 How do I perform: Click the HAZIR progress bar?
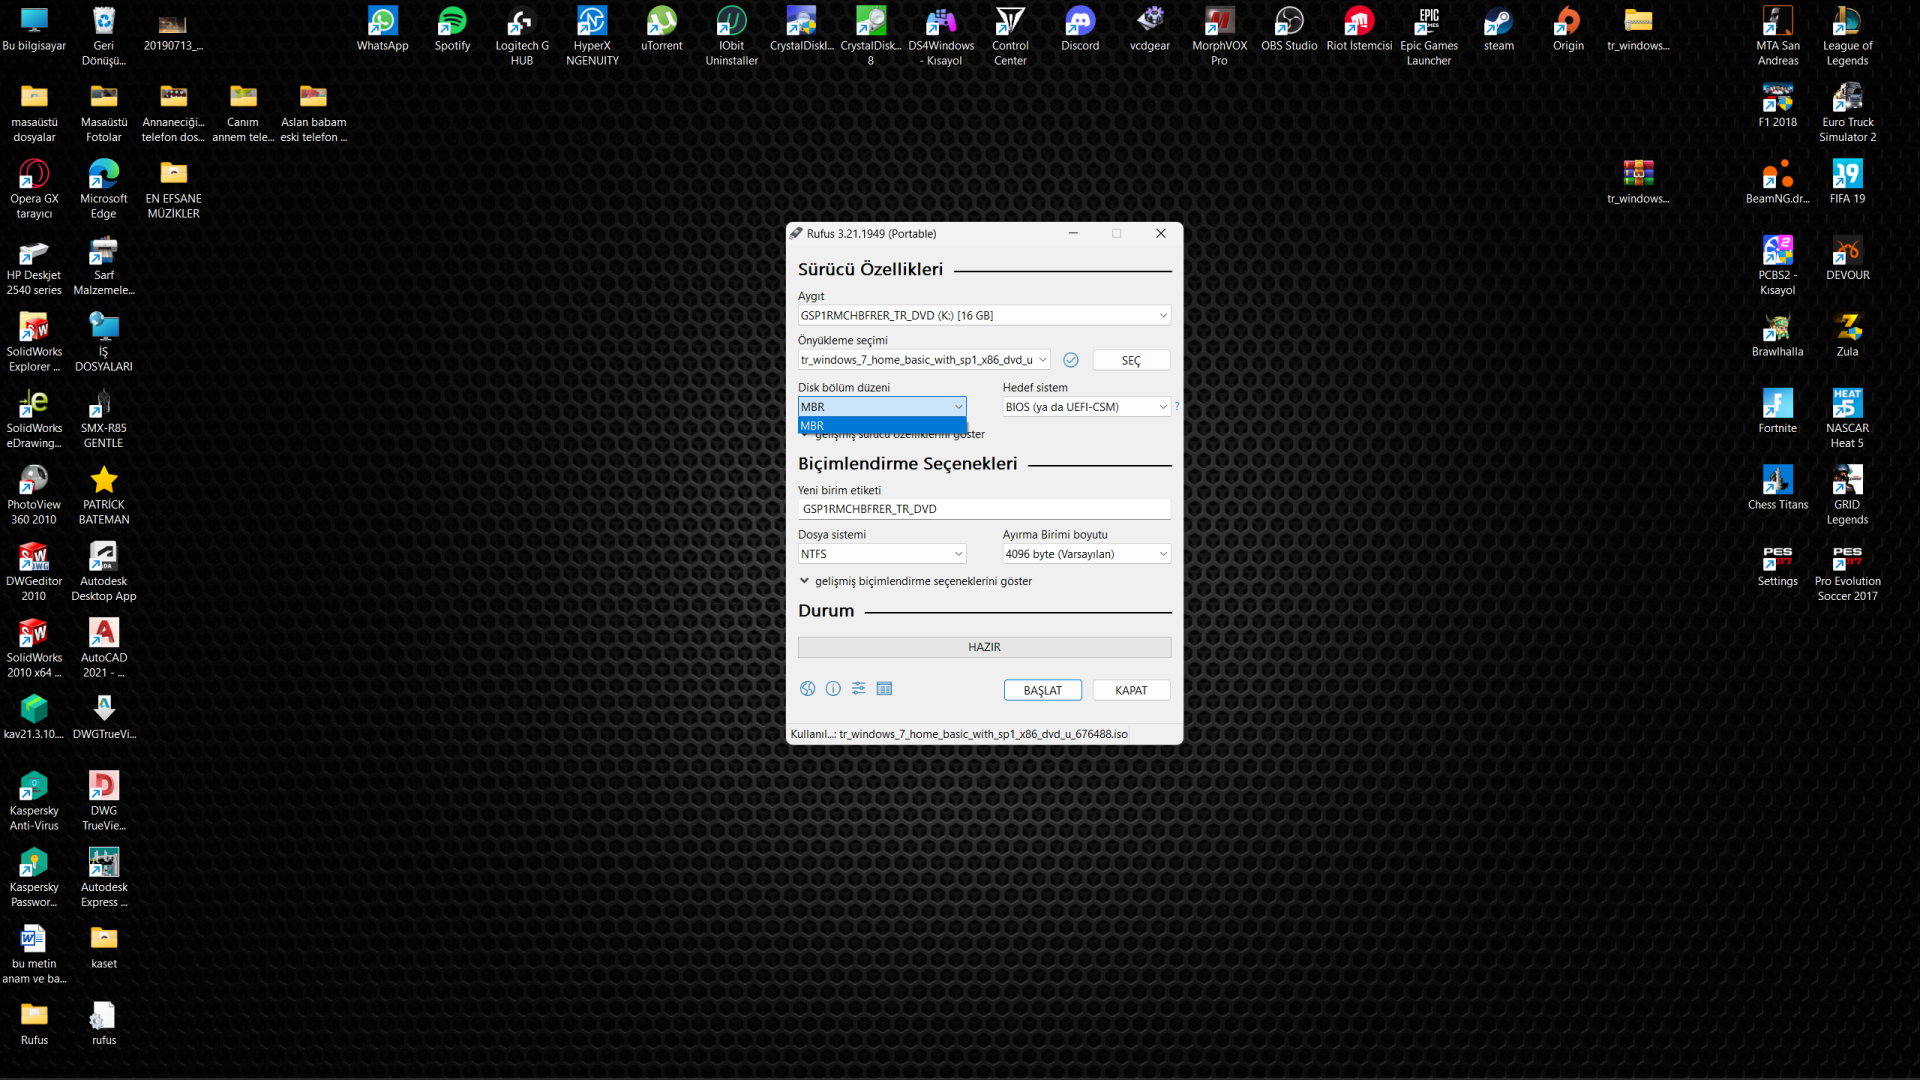(984, 647)
